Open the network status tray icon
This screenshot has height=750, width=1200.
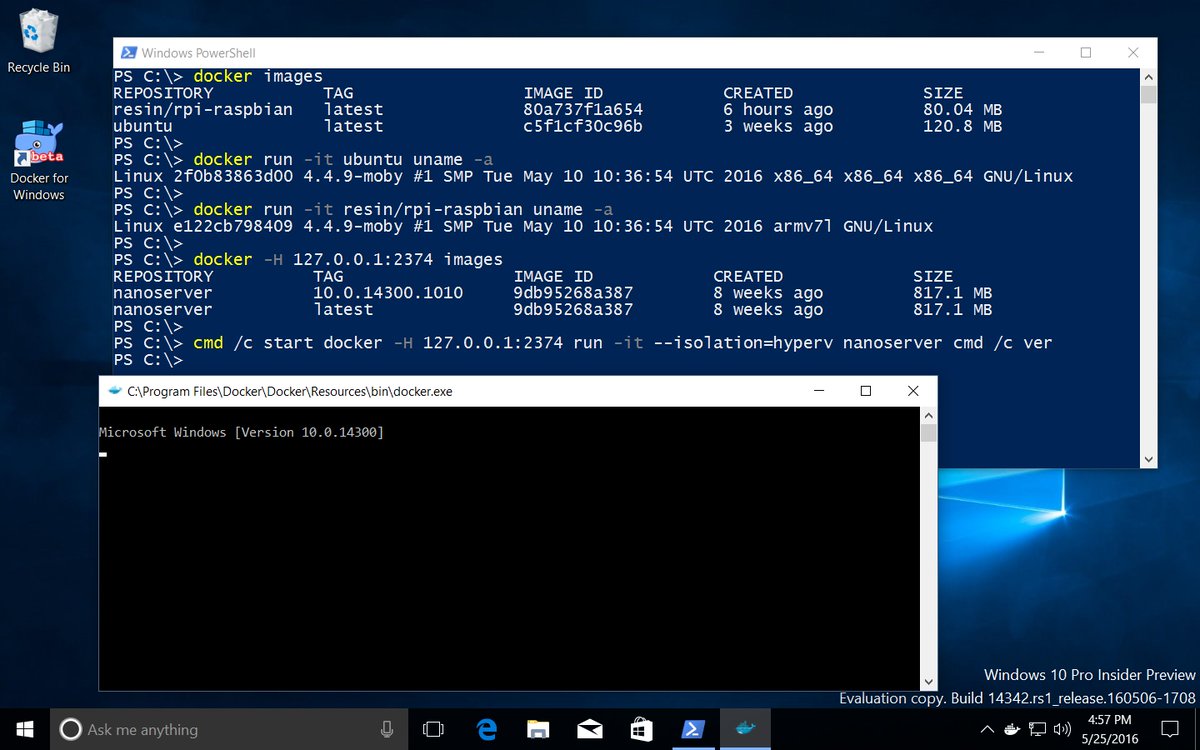point(1038,728)
